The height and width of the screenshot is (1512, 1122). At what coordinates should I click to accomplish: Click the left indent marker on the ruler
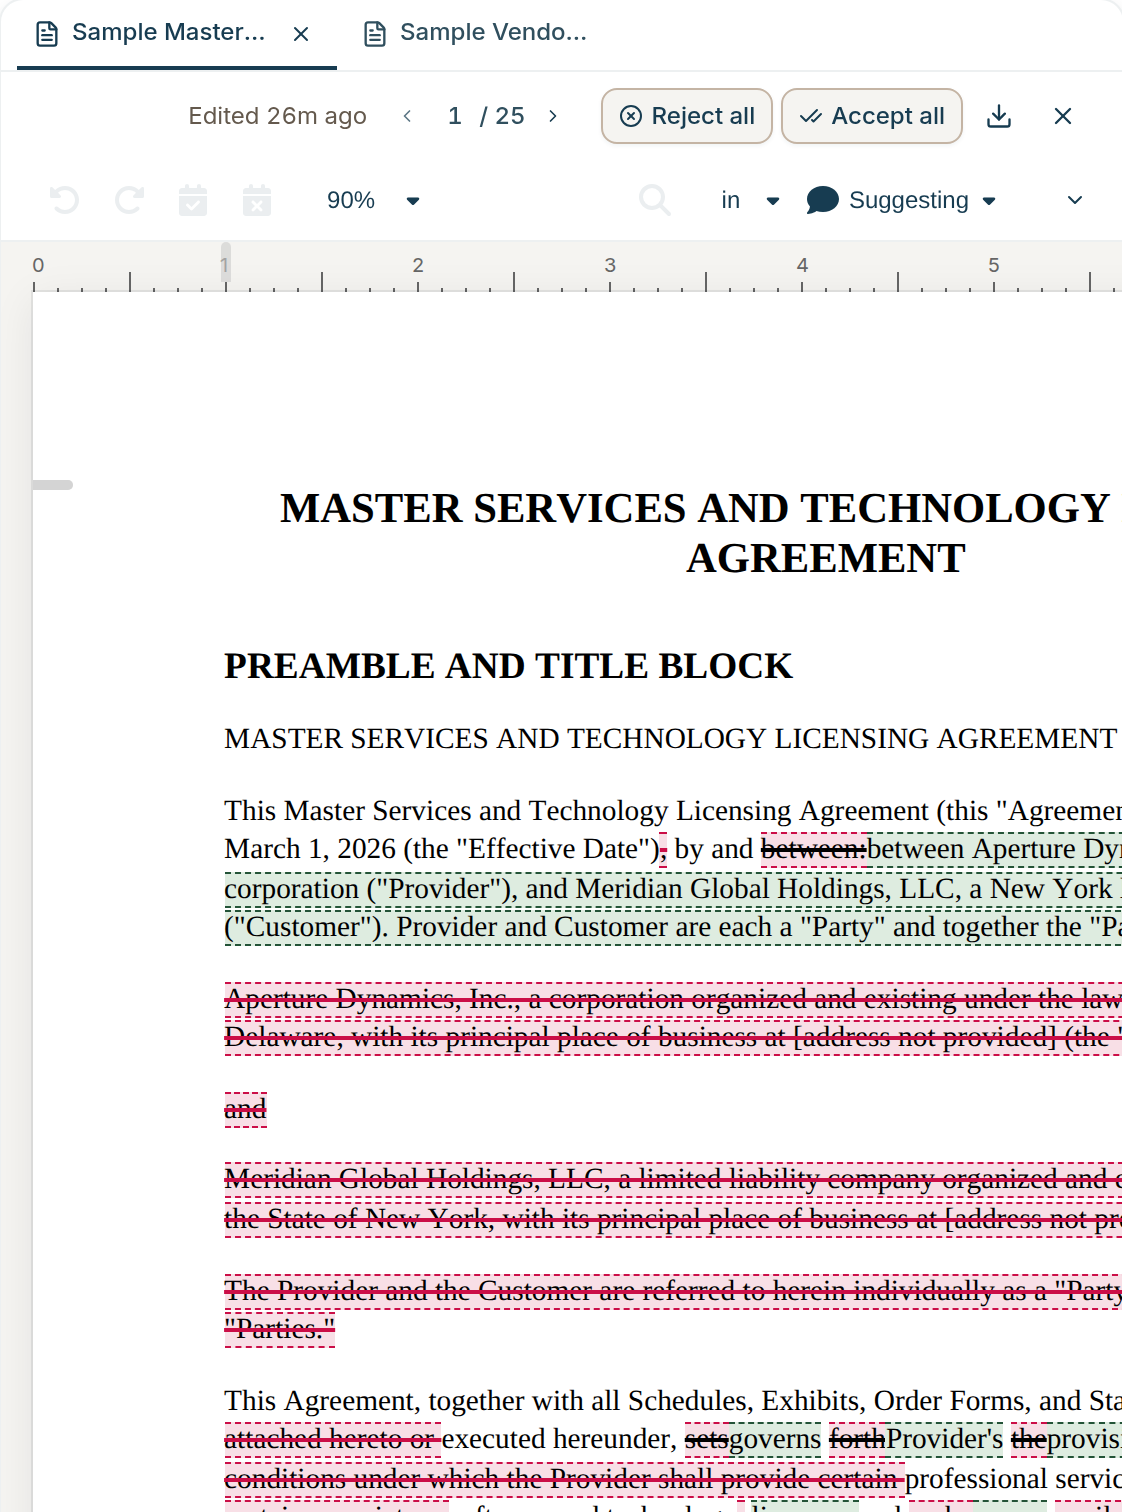(226, 262)
